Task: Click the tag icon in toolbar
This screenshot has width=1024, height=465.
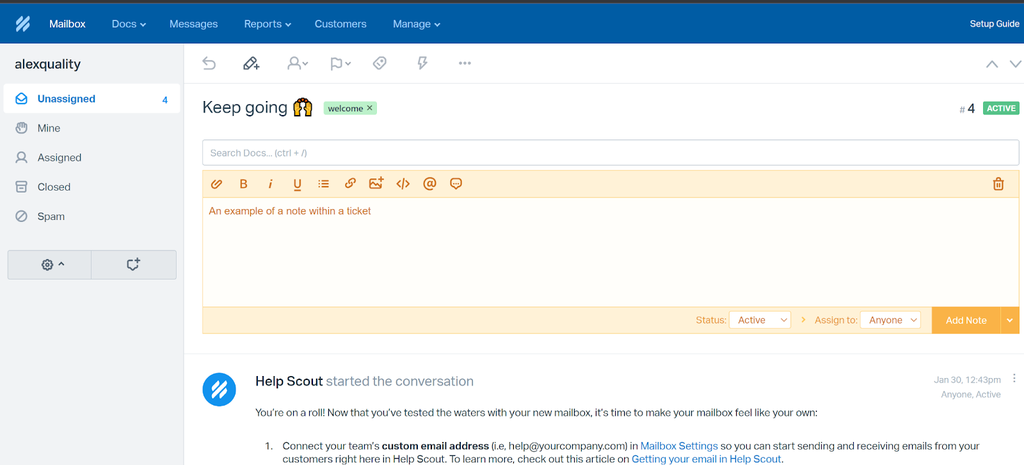Action: pos(379,63)
